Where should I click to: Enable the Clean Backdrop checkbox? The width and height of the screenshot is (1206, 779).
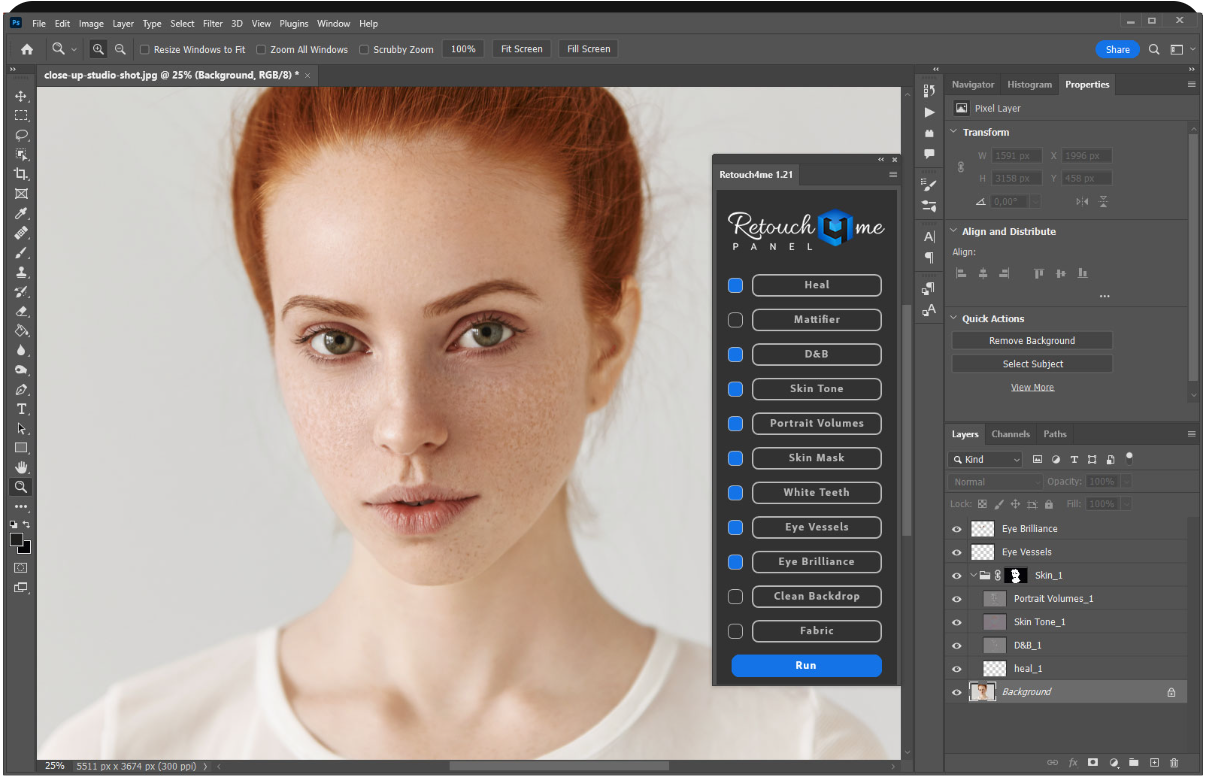(x=735, y=597)
